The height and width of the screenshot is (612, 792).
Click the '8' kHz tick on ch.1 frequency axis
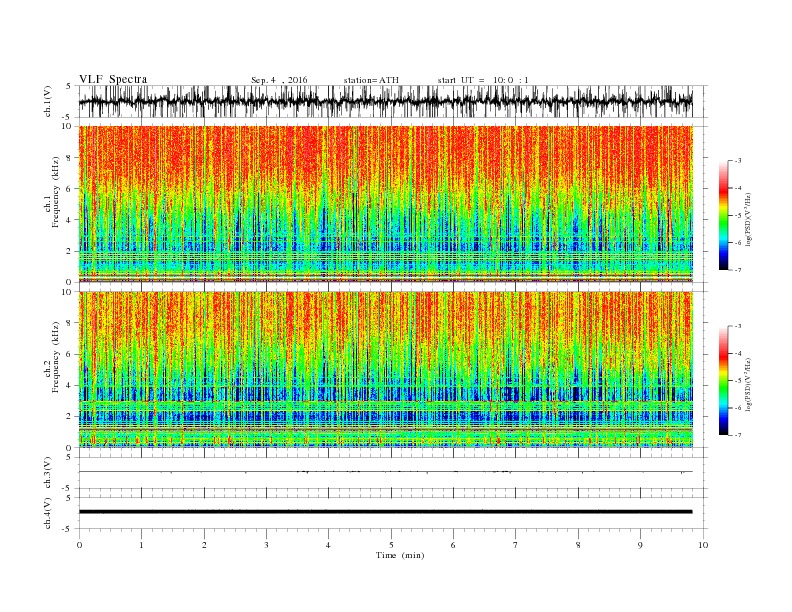pyautogui.click(x=69, y=158)
